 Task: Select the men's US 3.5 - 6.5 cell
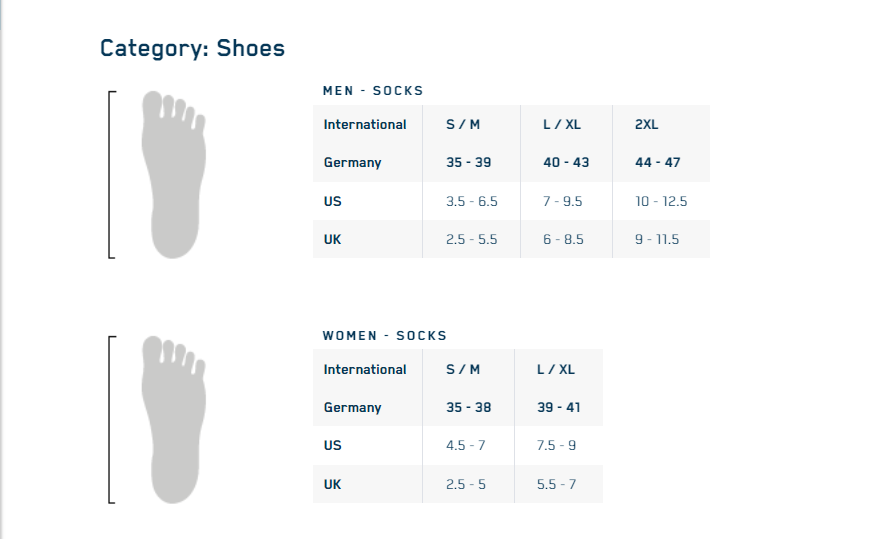click(472, 202)
